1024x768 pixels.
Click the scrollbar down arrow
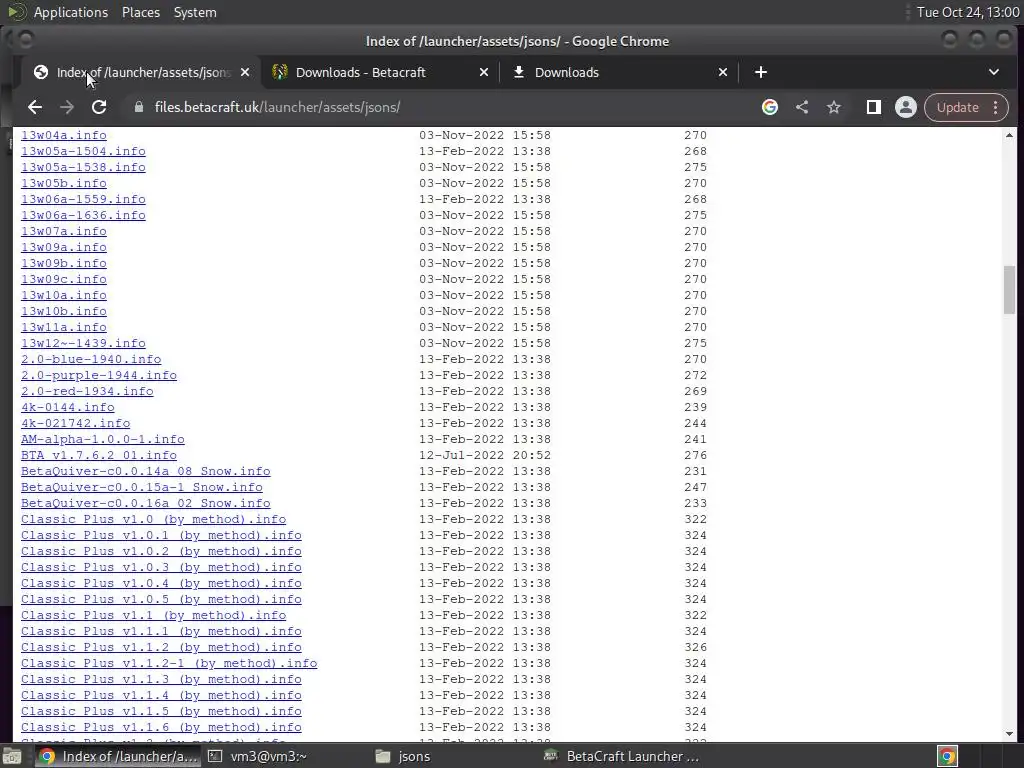1010,735
